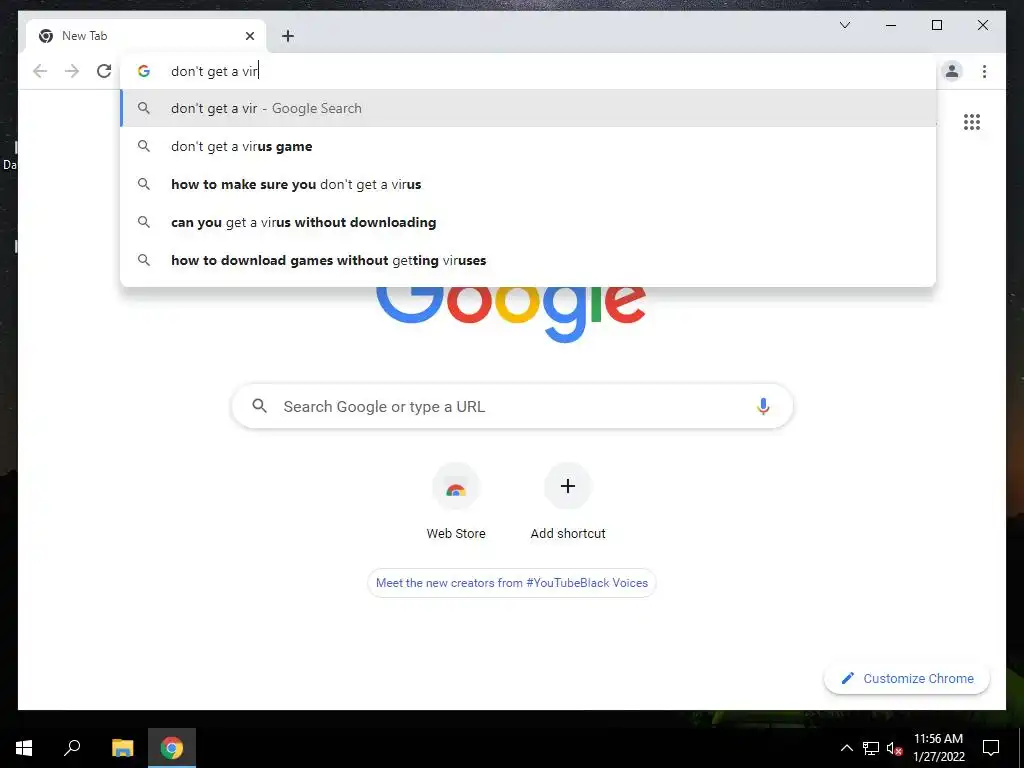Show hidden system tray icons

coord(846,748)
